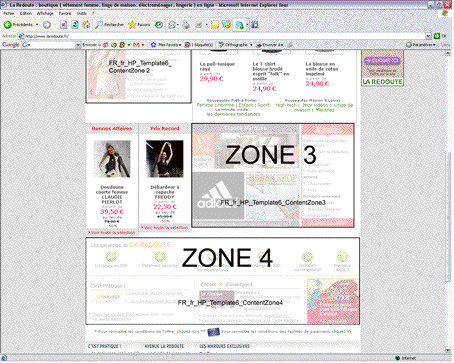The height and width of the screenshot is (363, 454).
Task: Open the High-tech link
Action: (x=286, y=105)
